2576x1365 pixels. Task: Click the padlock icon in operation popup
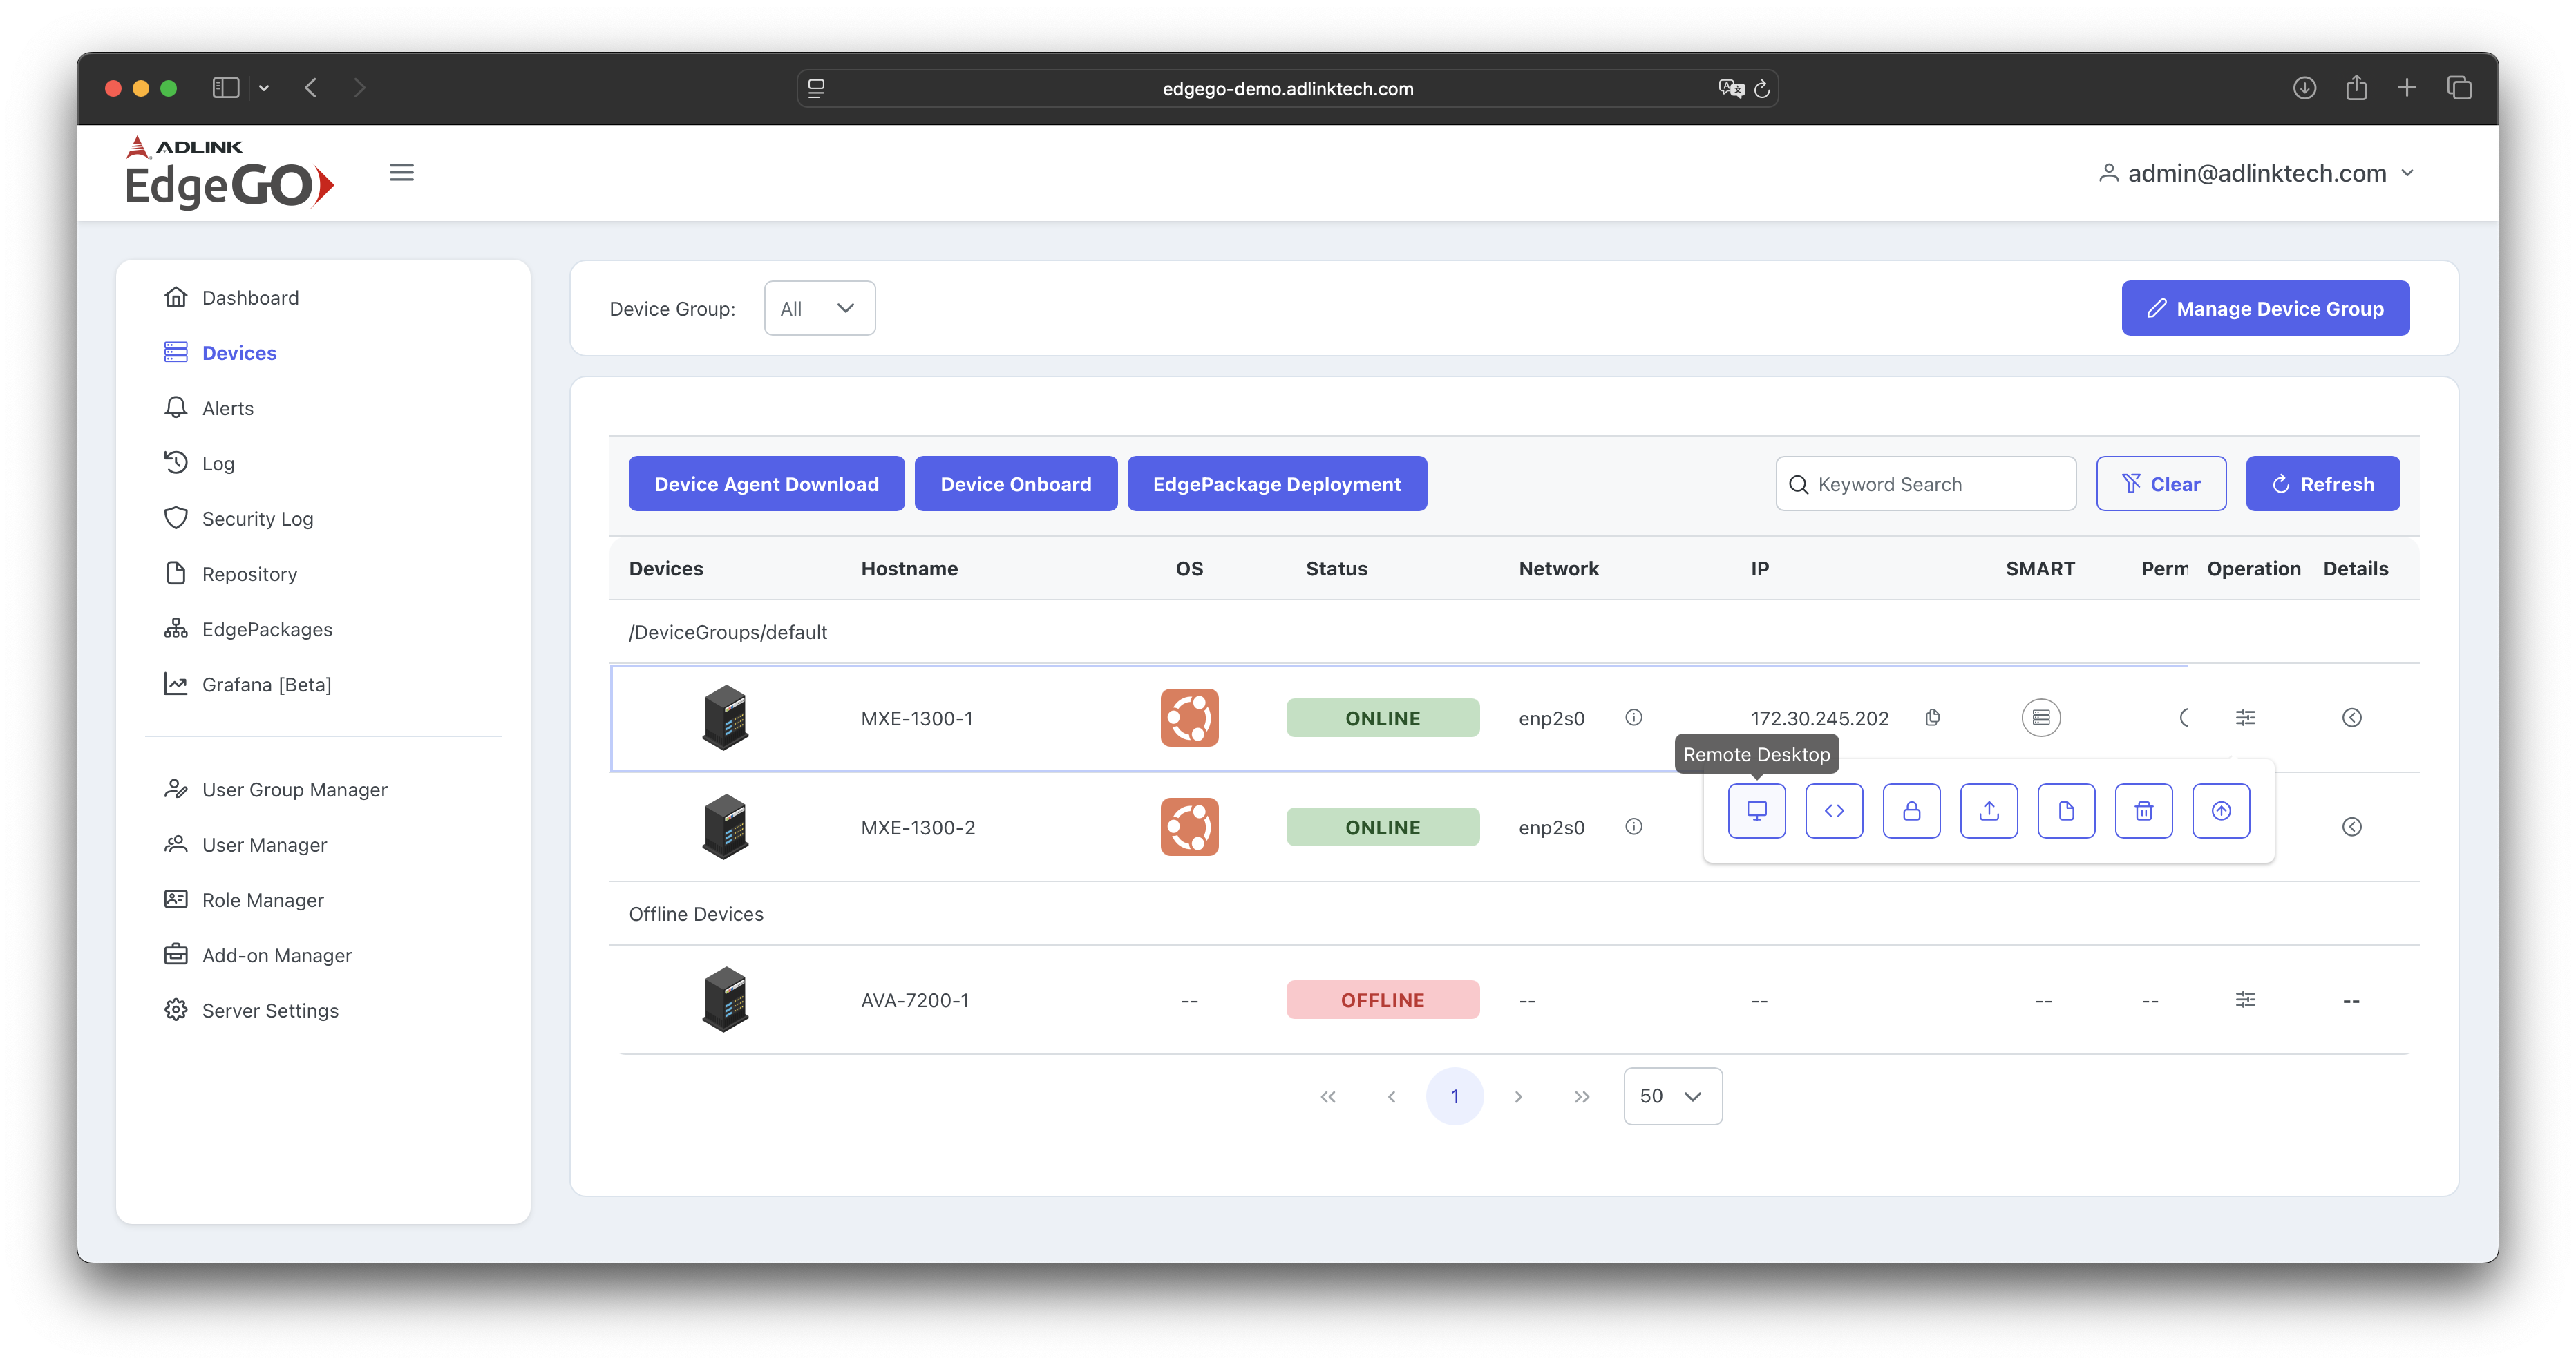[x=1911, y=810]
